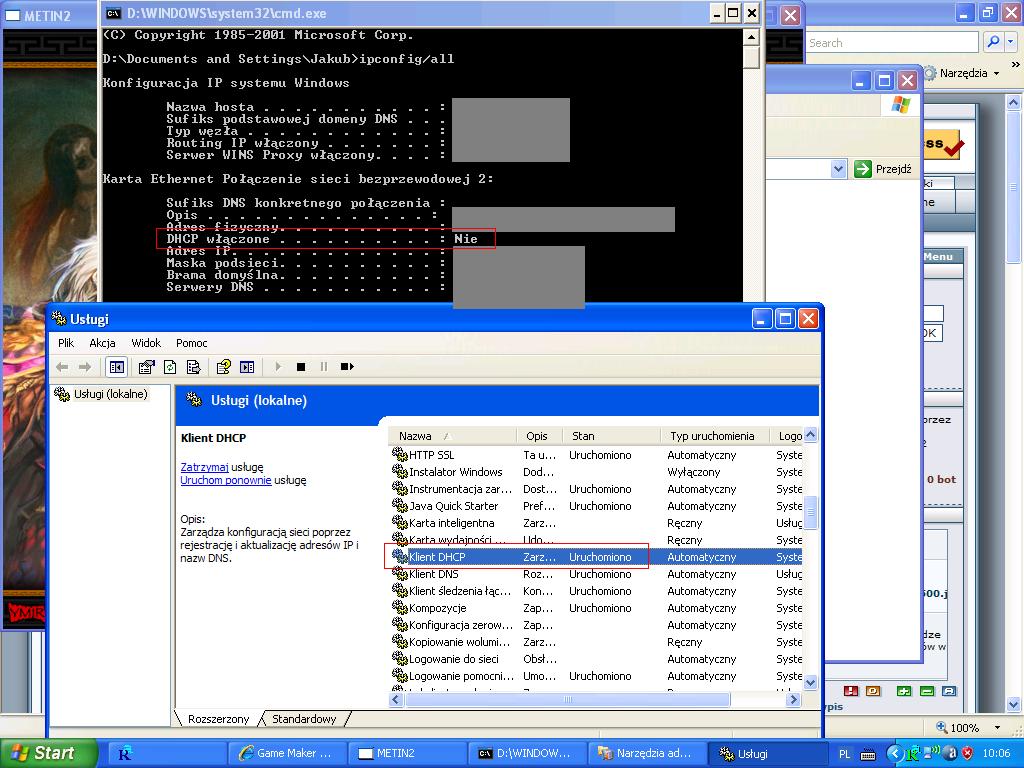Toggle the action pane toolbar icon
The height and width of the screenshot is (768, 1024).
tap(247, 367)
